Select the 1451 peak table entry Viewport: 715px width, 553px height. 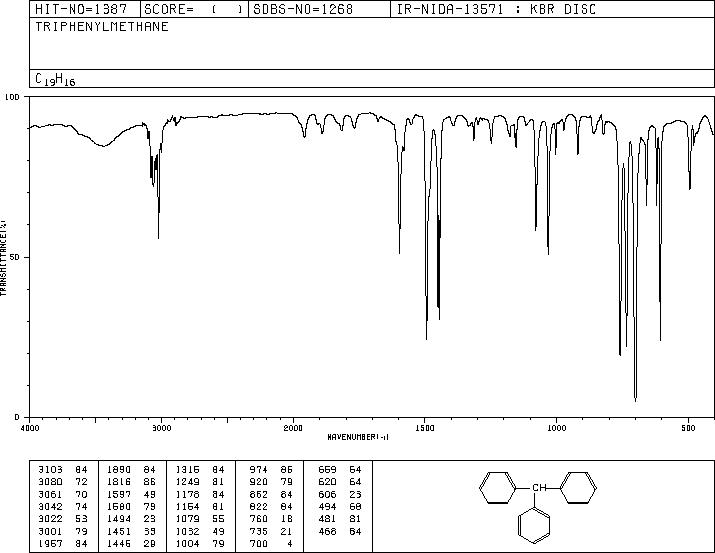pyautogui.click(x=131, y=531)
